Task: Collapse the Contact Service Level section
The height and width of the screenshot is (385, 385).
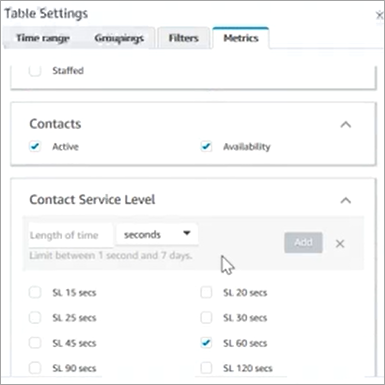Action: (346, 200)
